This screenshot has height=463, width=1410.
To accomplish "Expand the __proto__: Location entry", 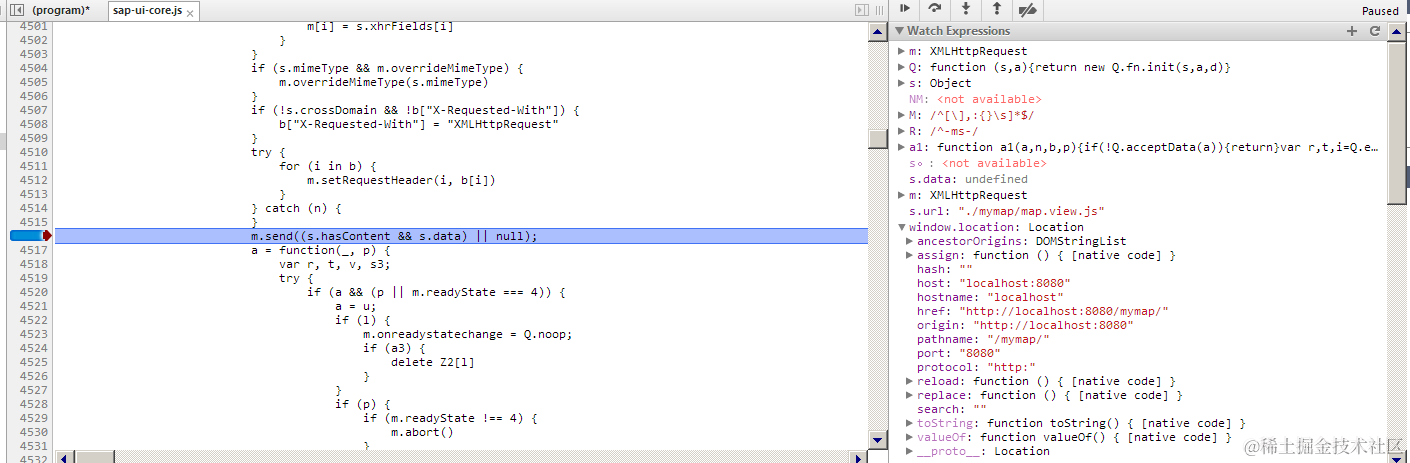I will click(909, 451).
